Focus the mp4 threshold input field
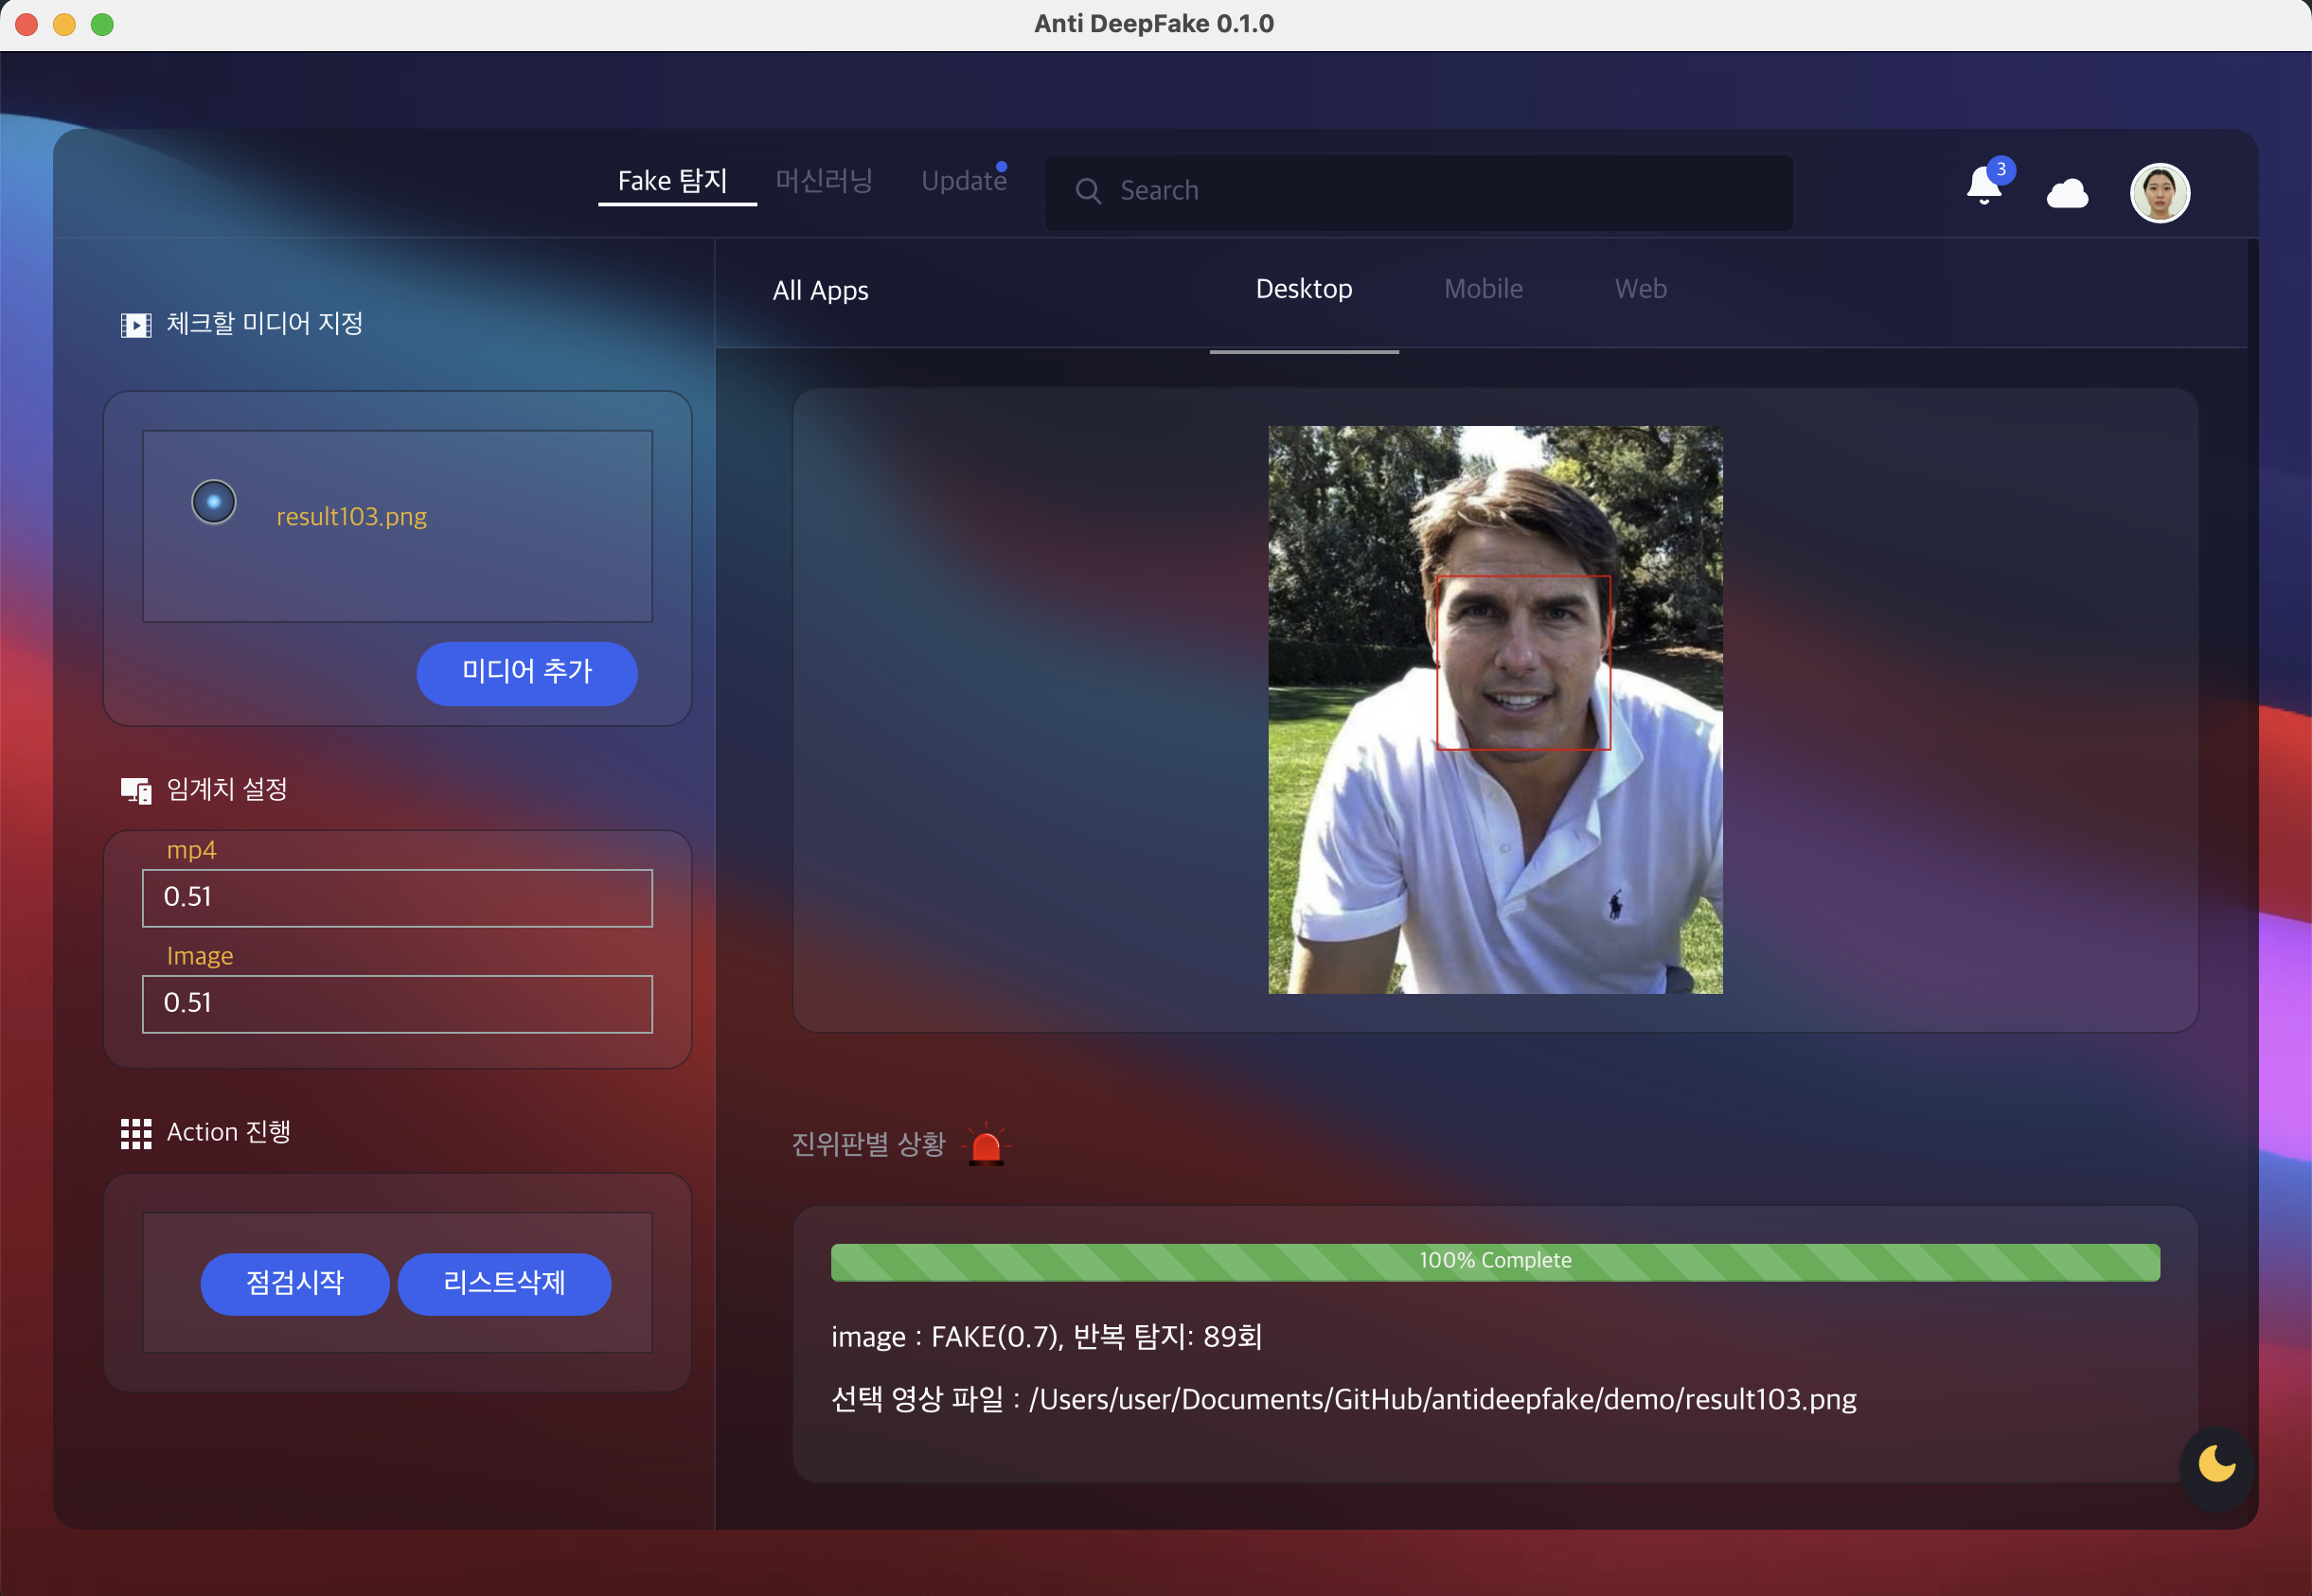The height and width of the screenshot is (1596, 2312). 397,898
